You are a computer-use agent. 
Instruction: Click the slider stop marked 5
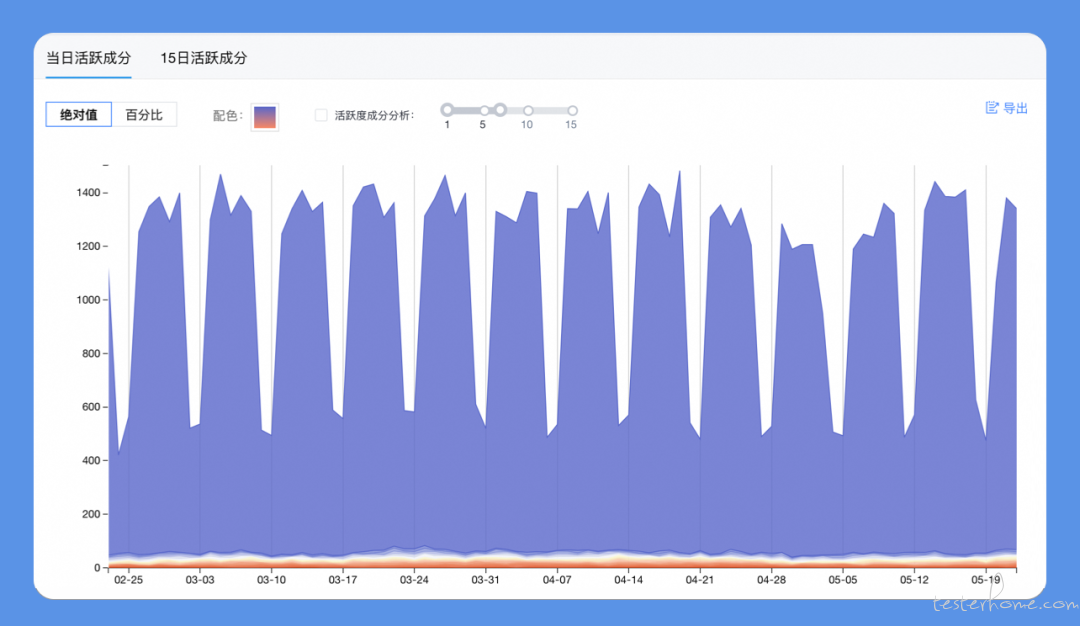484,110
